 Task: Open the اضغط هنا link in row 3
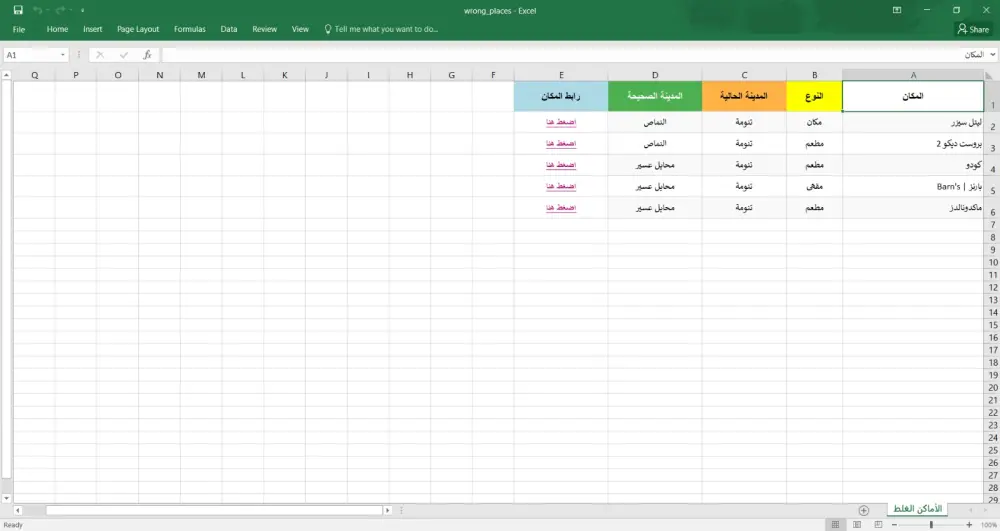[561, 143]
